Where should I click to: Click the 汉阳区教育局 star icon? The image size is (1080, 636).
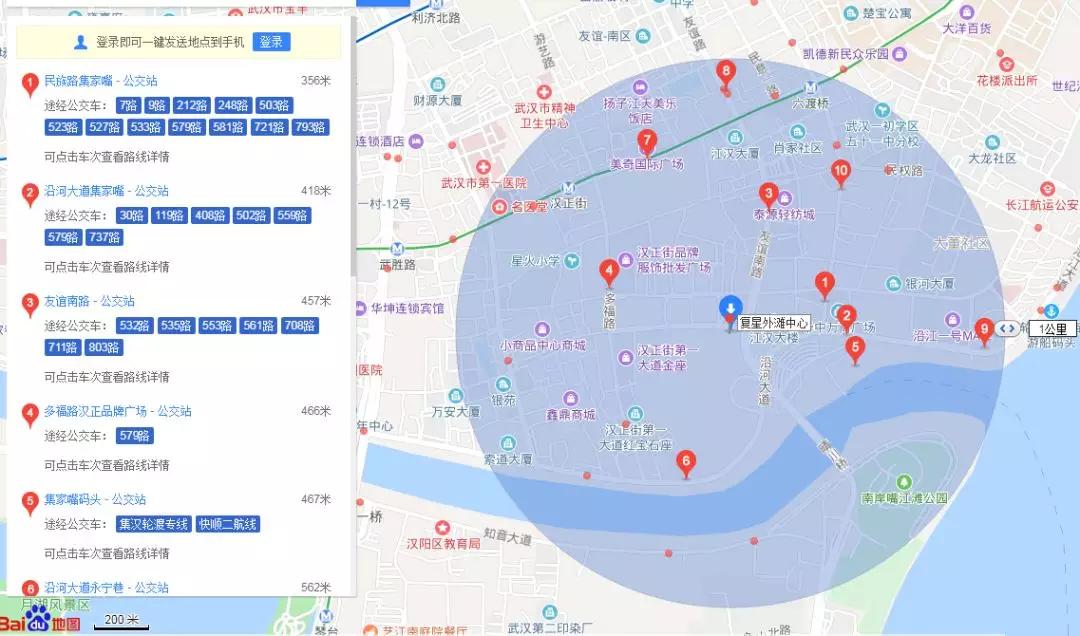click(442, 528)
